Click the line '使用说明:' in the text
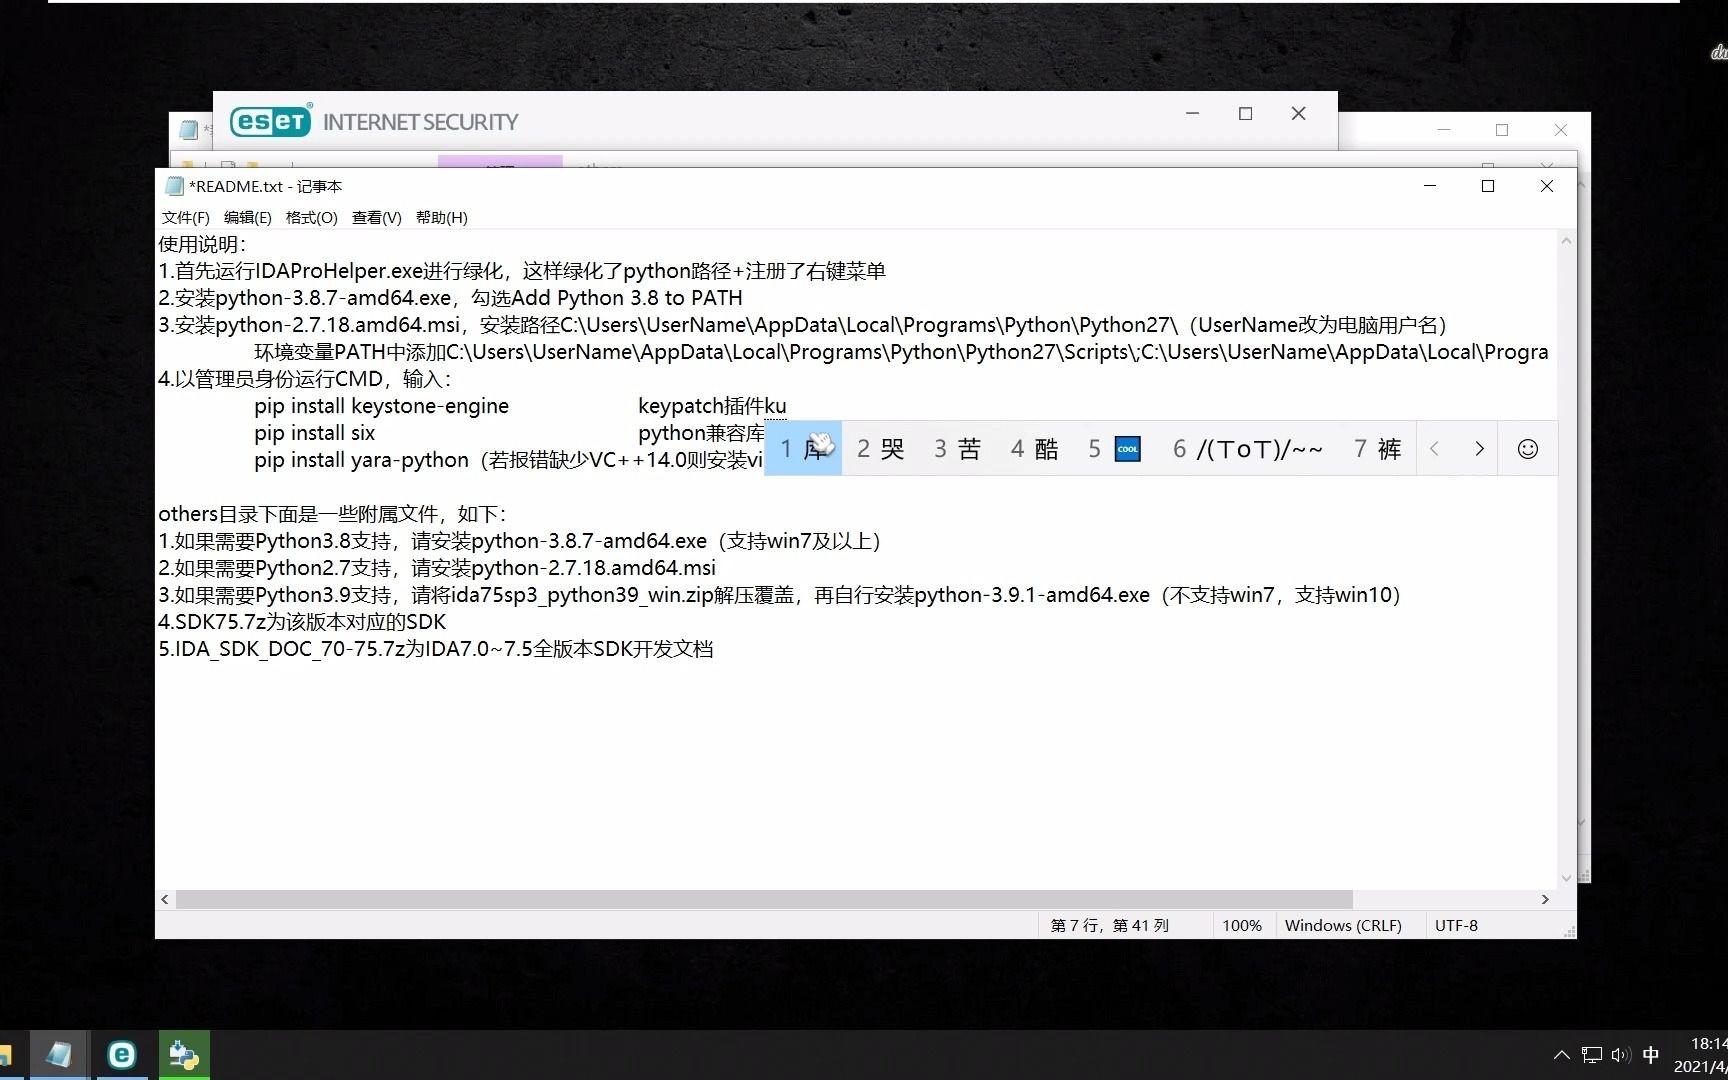This screenshot has width=1728, height=1080. pyautogui.click(x=203, y=244)
